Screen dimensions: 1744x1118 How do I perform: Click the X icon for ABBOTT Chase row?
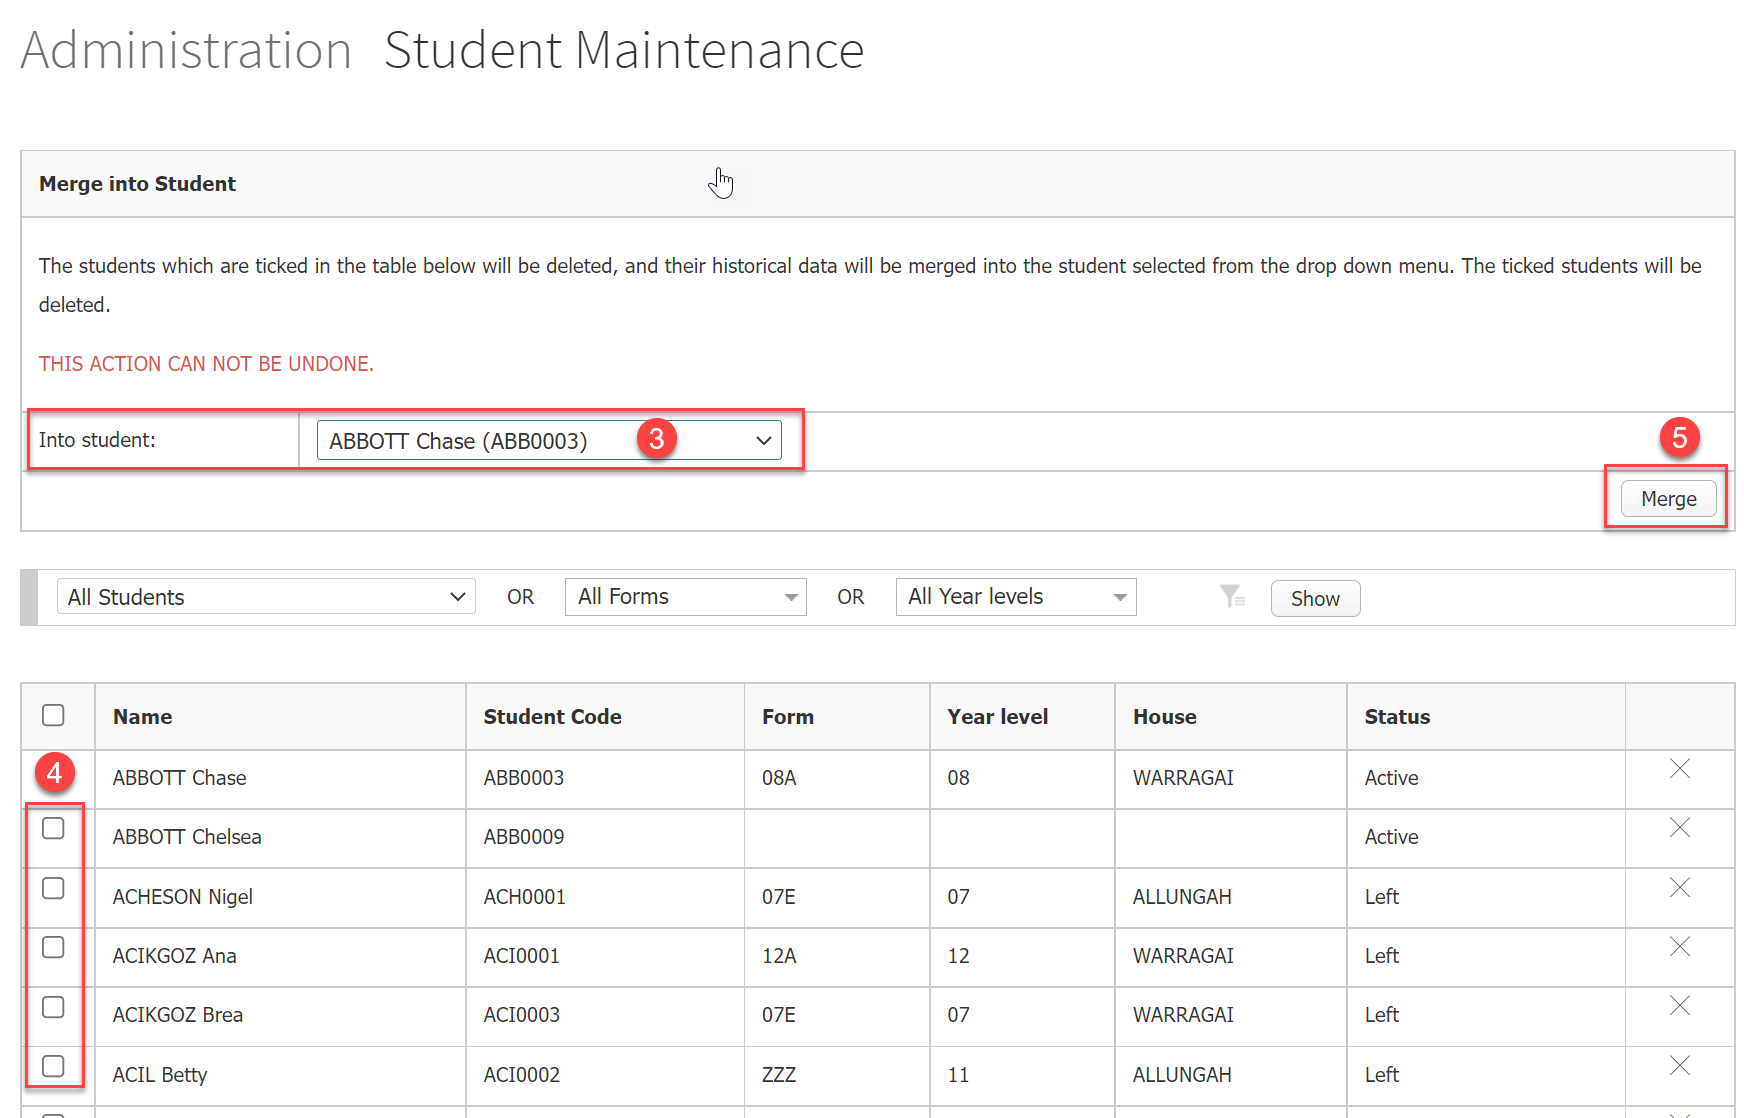coord(1679,768)
